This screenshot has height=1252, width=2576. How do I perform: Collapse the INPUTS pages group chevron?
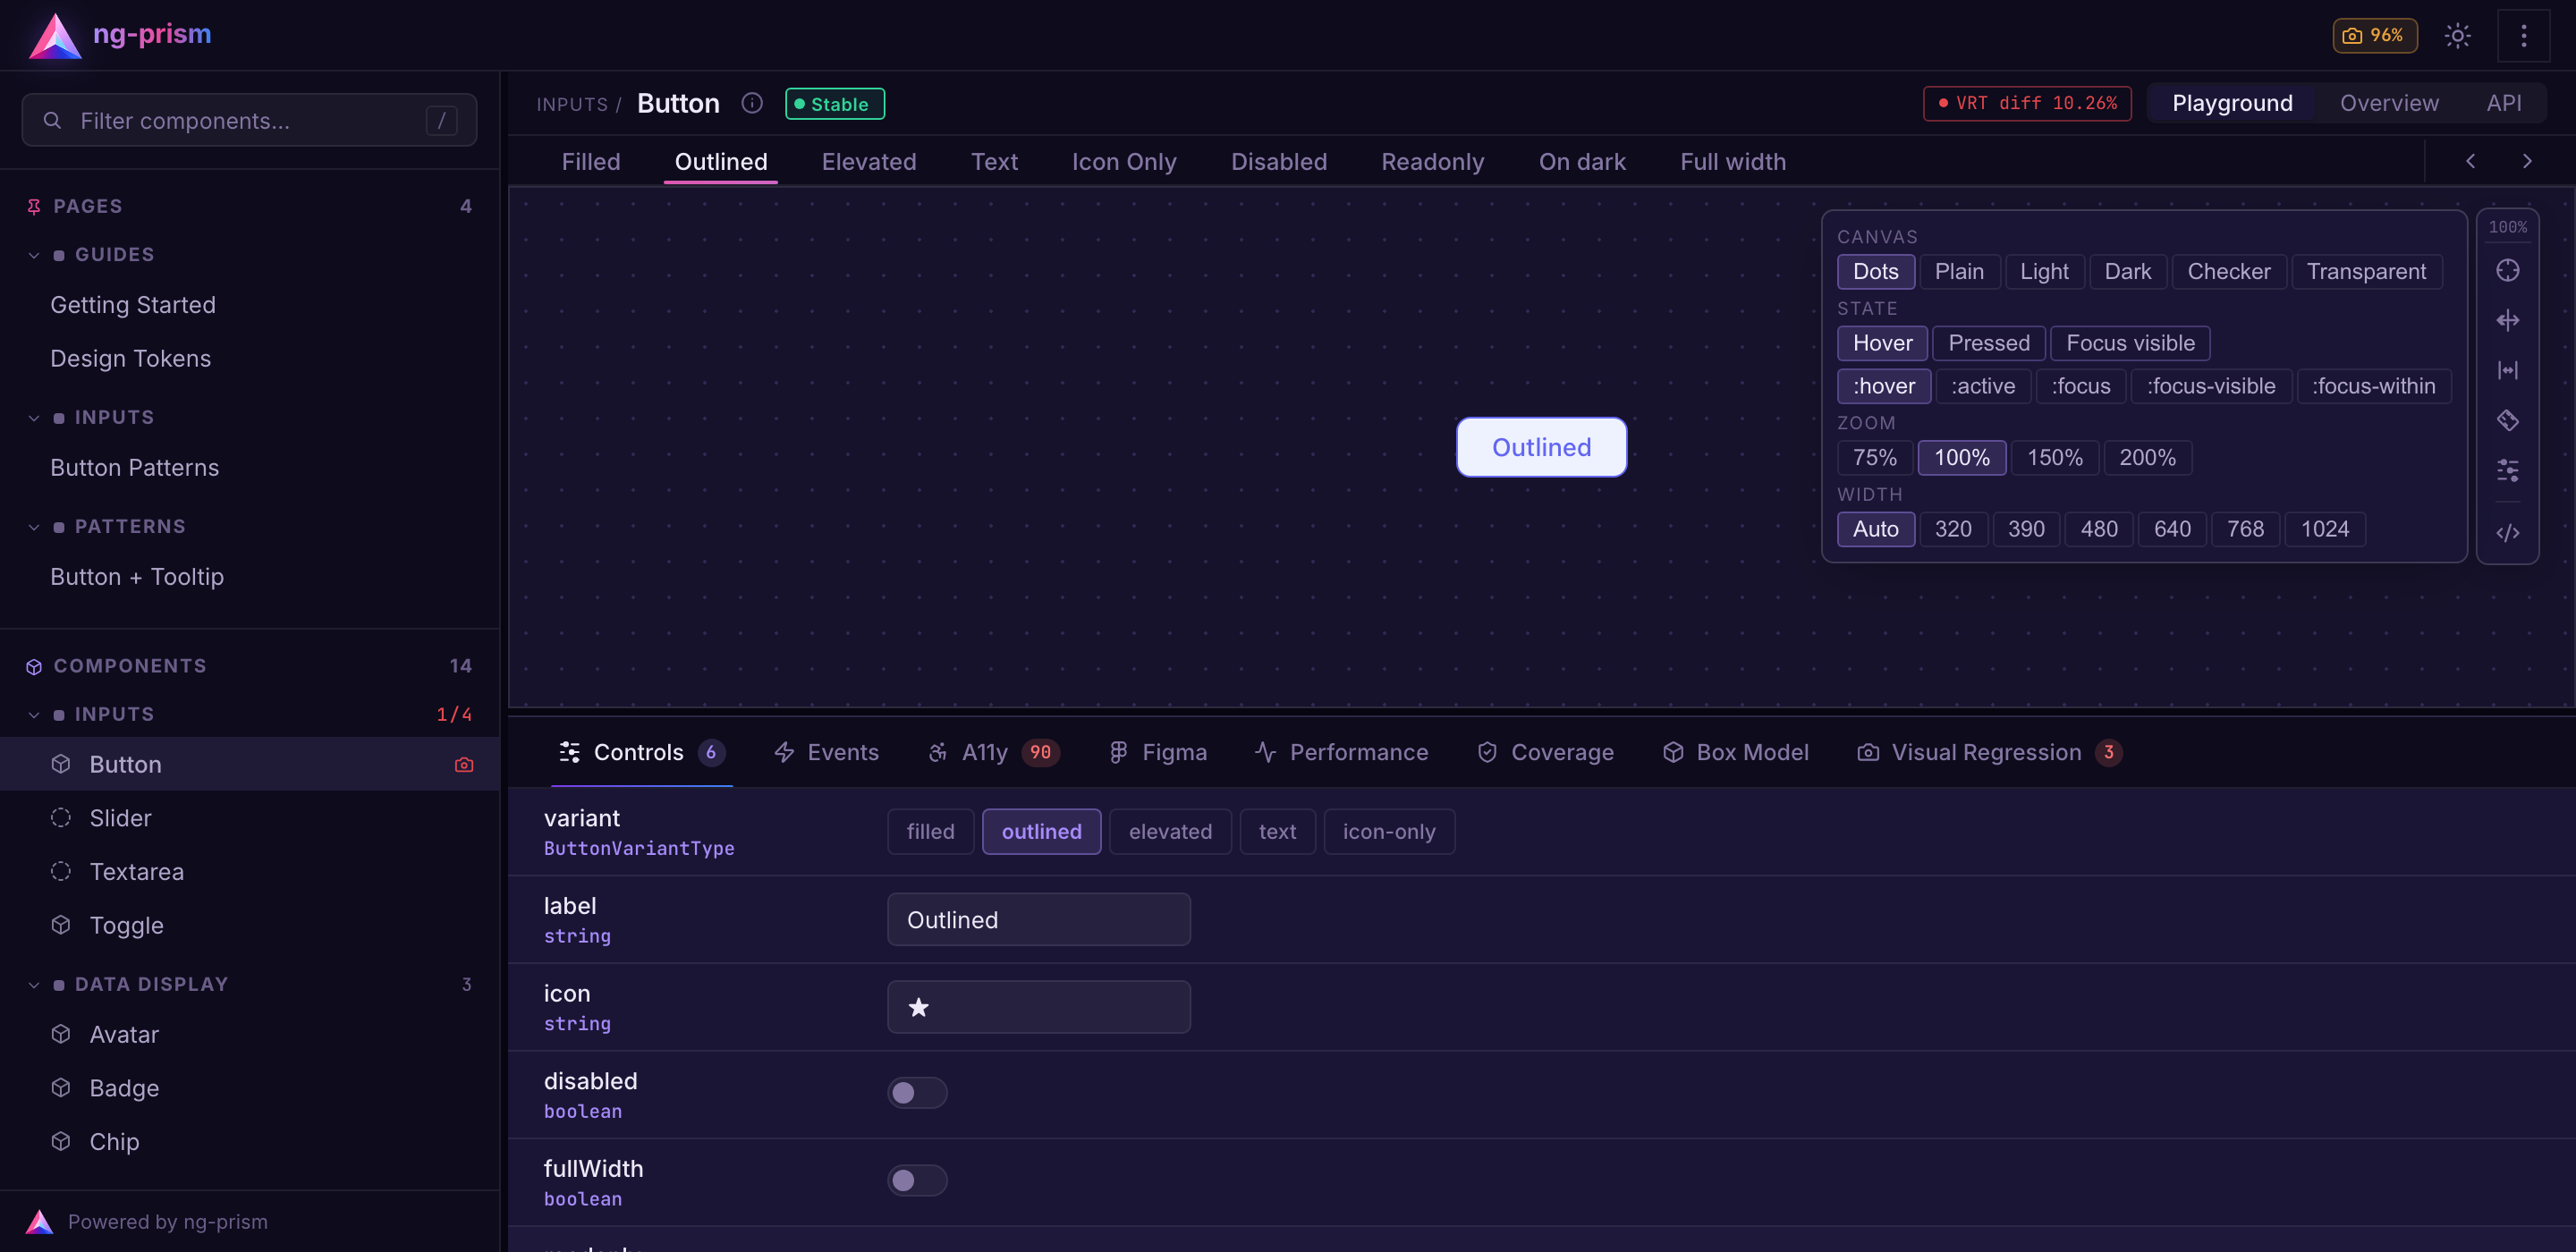[34, 418]
